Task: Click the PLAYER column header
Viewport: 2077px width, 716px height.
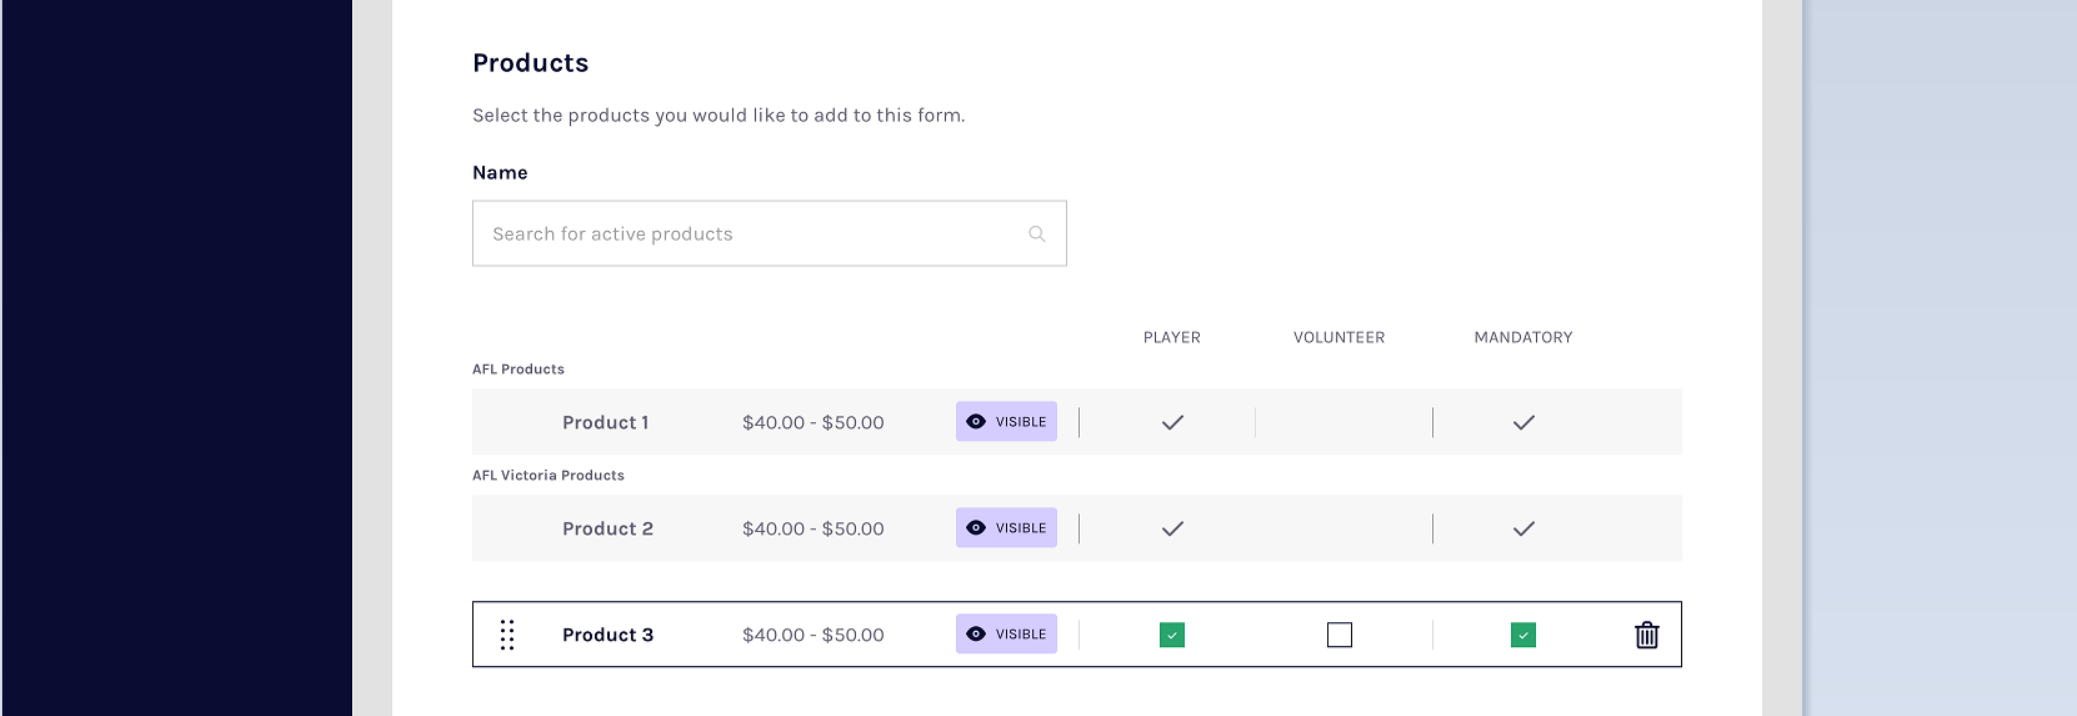Action: (x=1171, y=337)
